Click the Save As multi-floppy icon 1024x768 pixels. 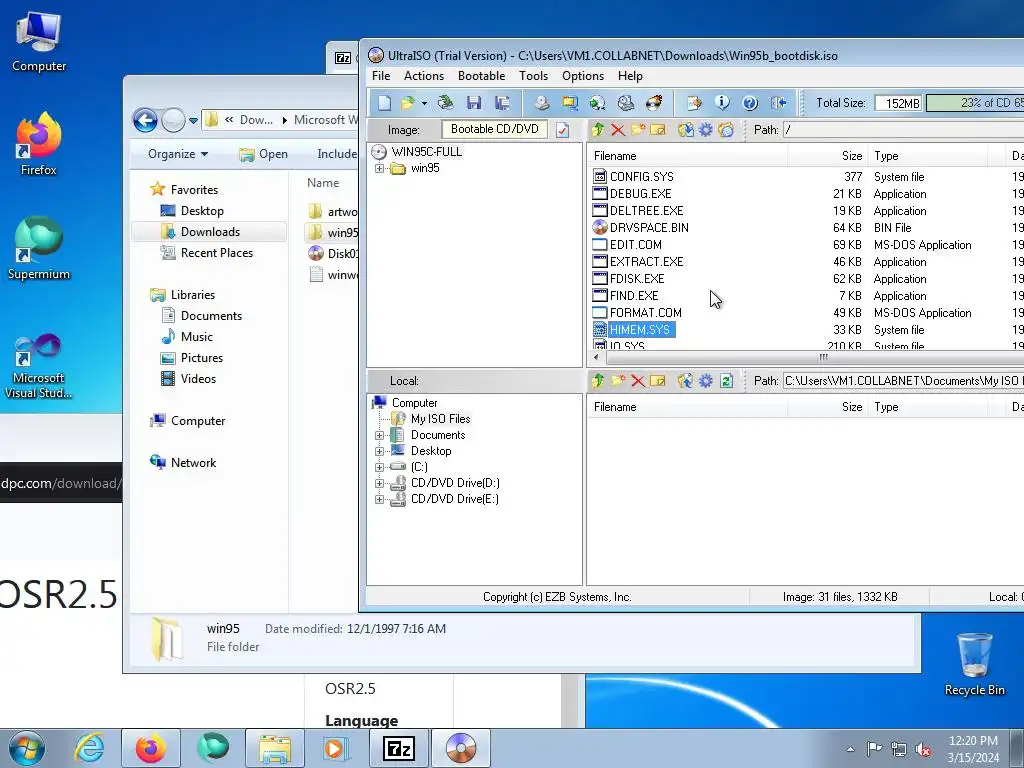coord(502,103)
